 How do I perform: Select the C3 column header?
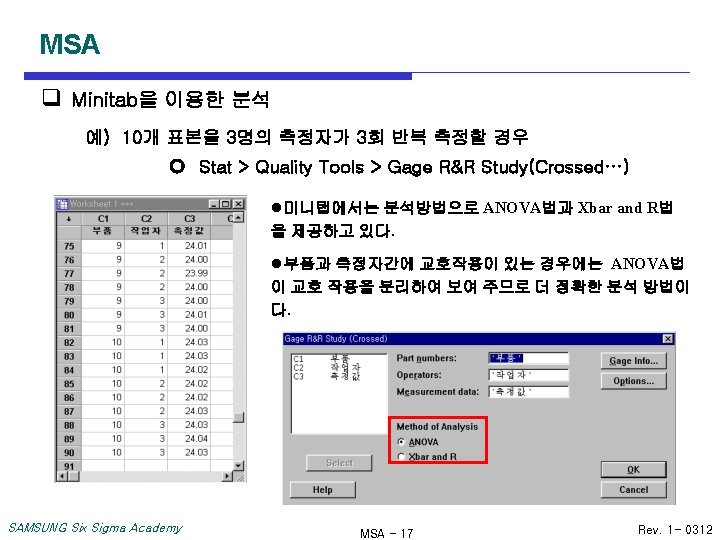point(190,219)
